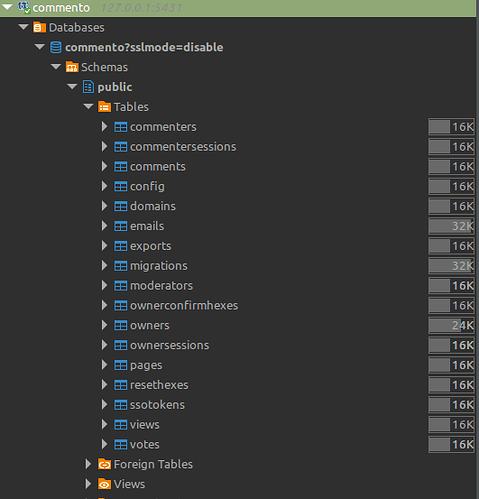The width and height of the screenshot is (479, 499).
Task: Click the emails table icon
Action: [121, 226]
